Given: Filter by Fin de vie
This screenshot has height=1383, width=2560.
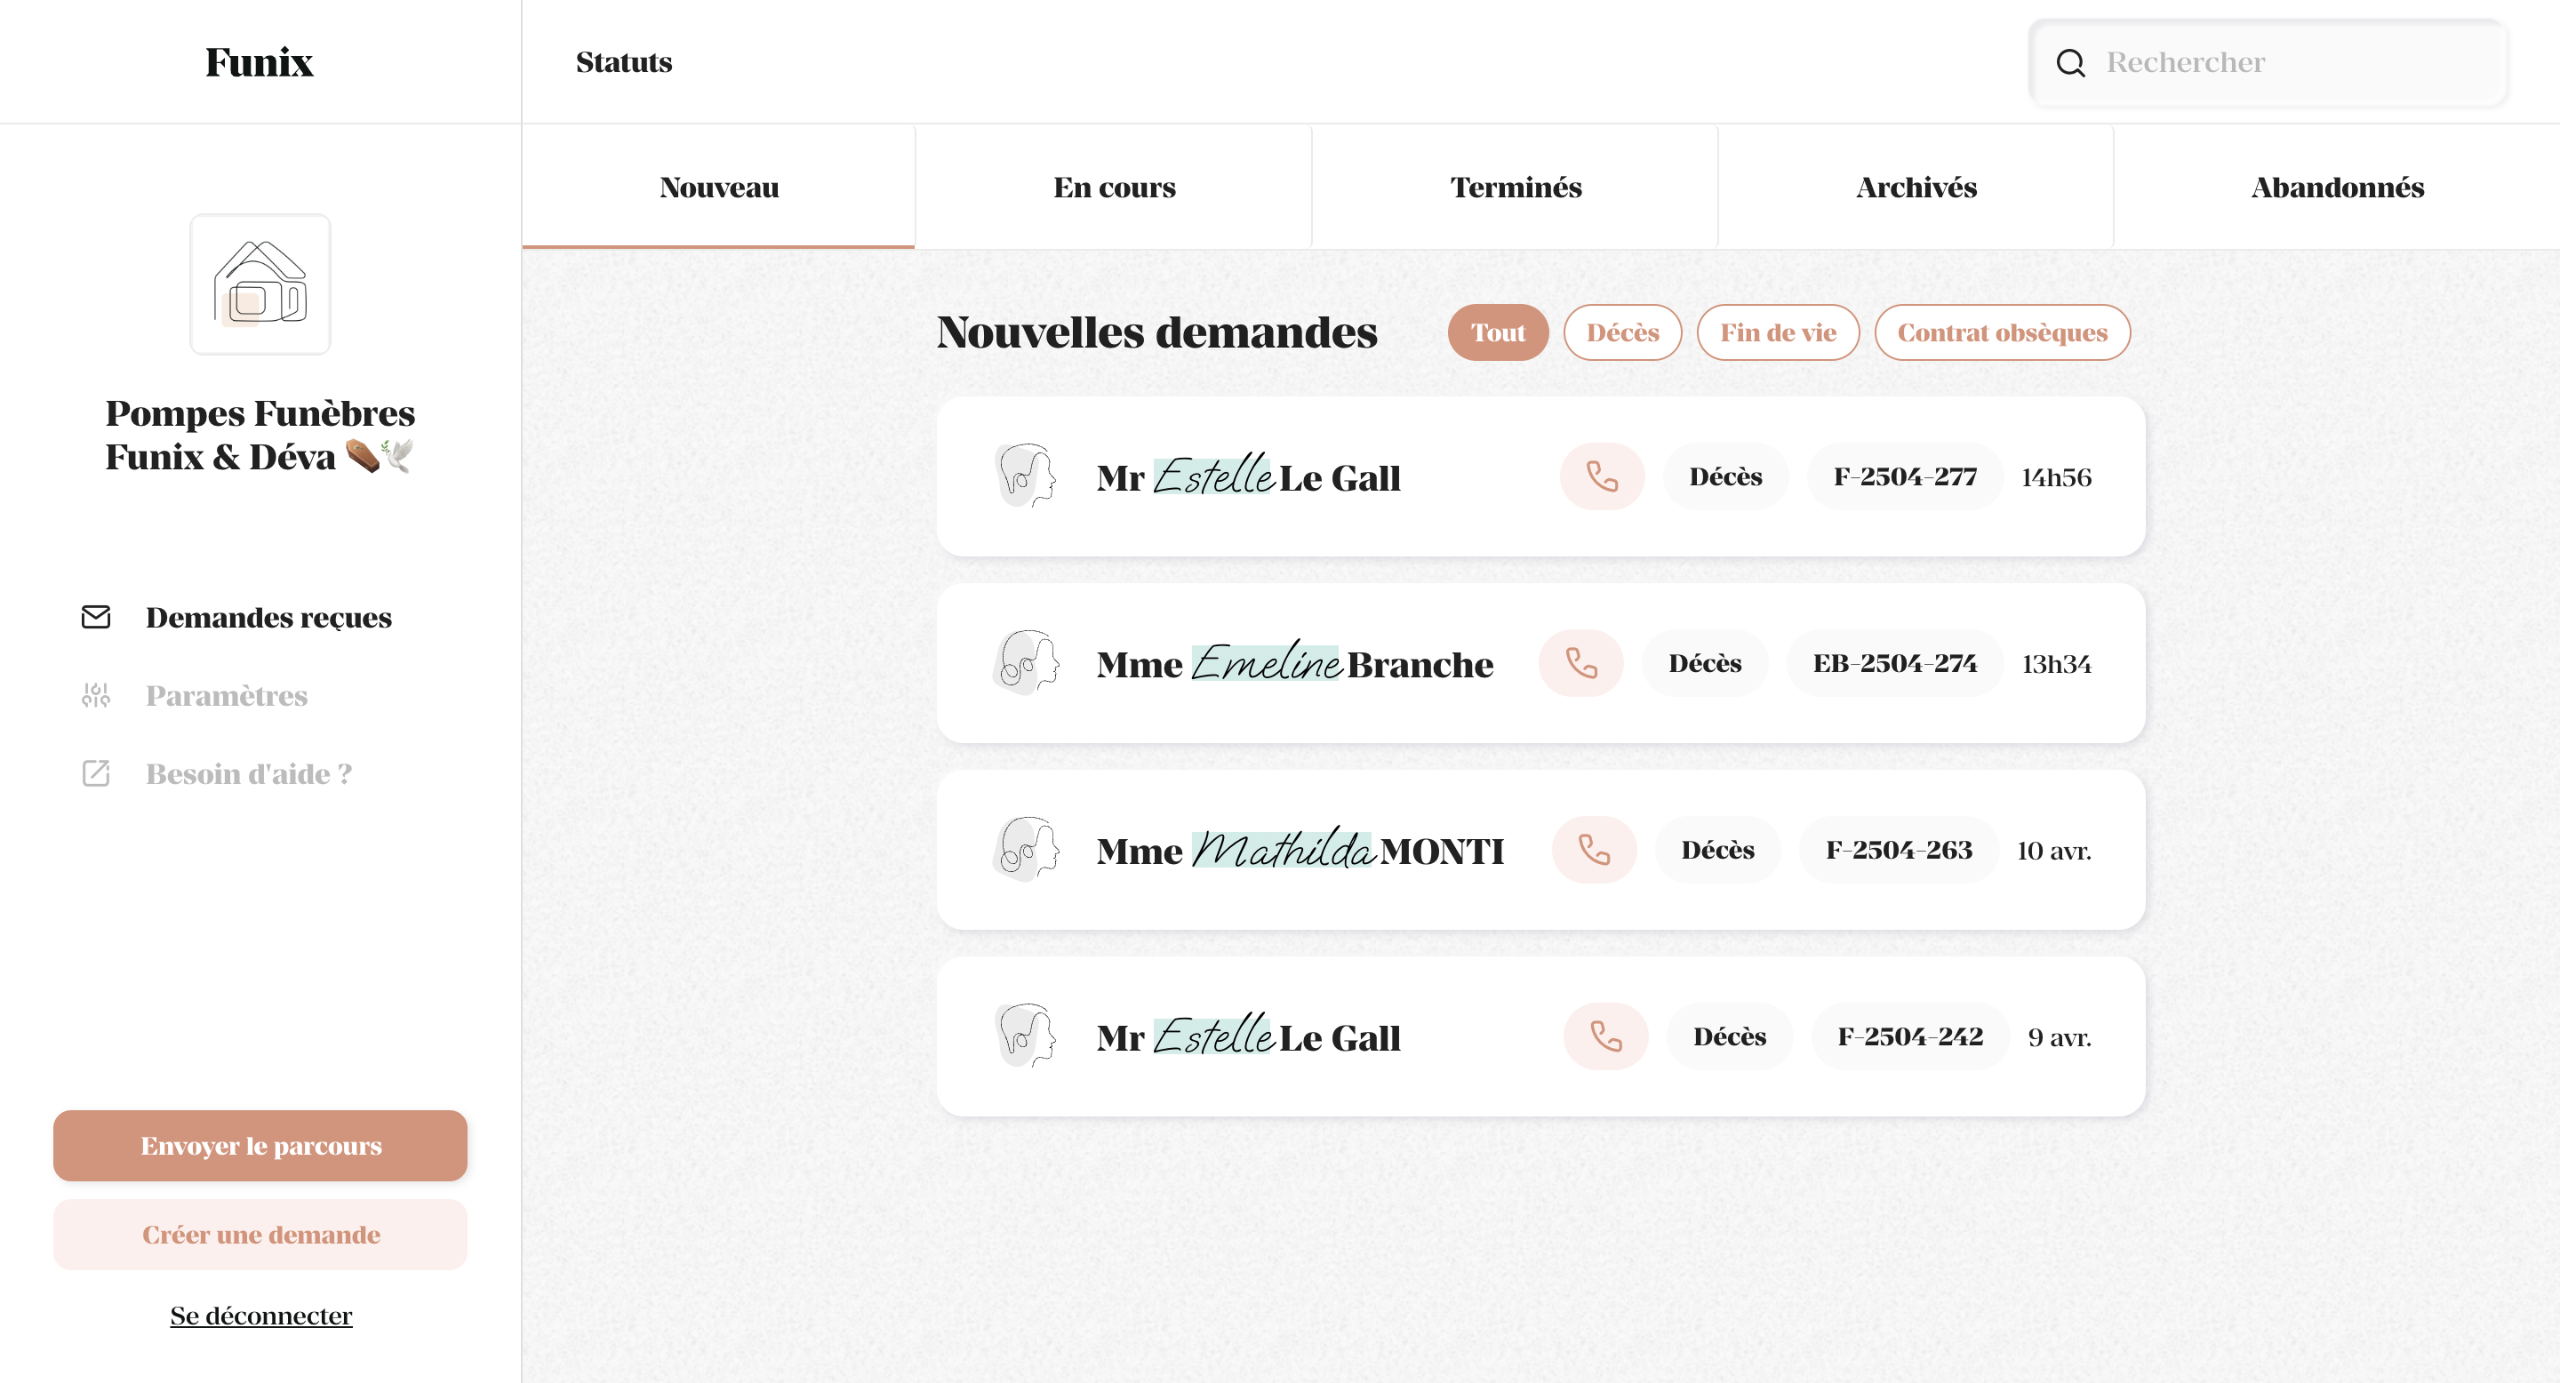Looking at the screenshot, I should click(x=1778, y=332).
